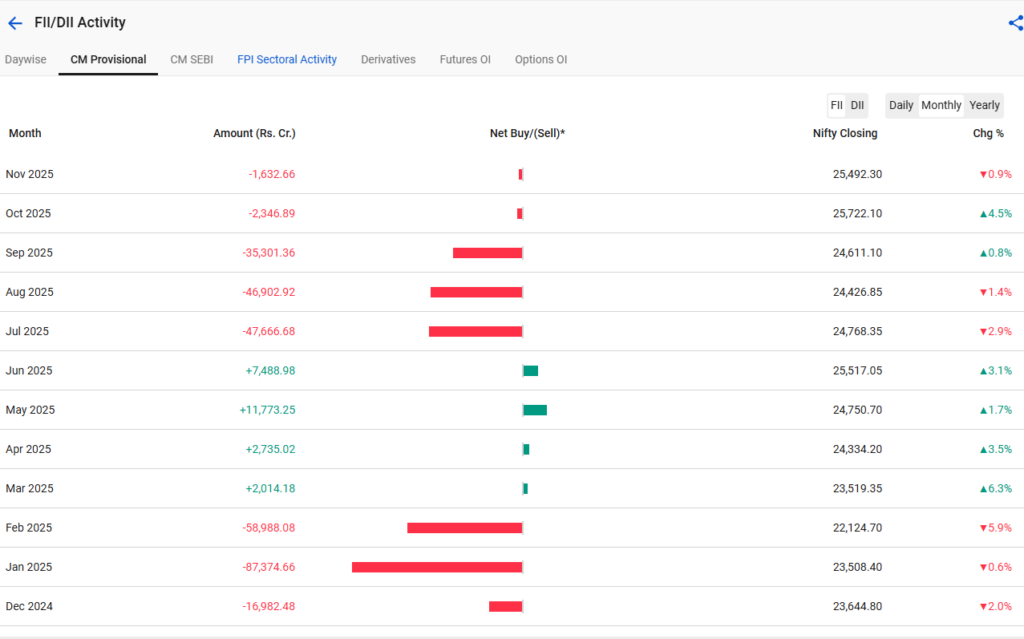The image size is (1024, 639).
Task: Click the 2.0% change for Dec 2024
Action: coord(996,606)
